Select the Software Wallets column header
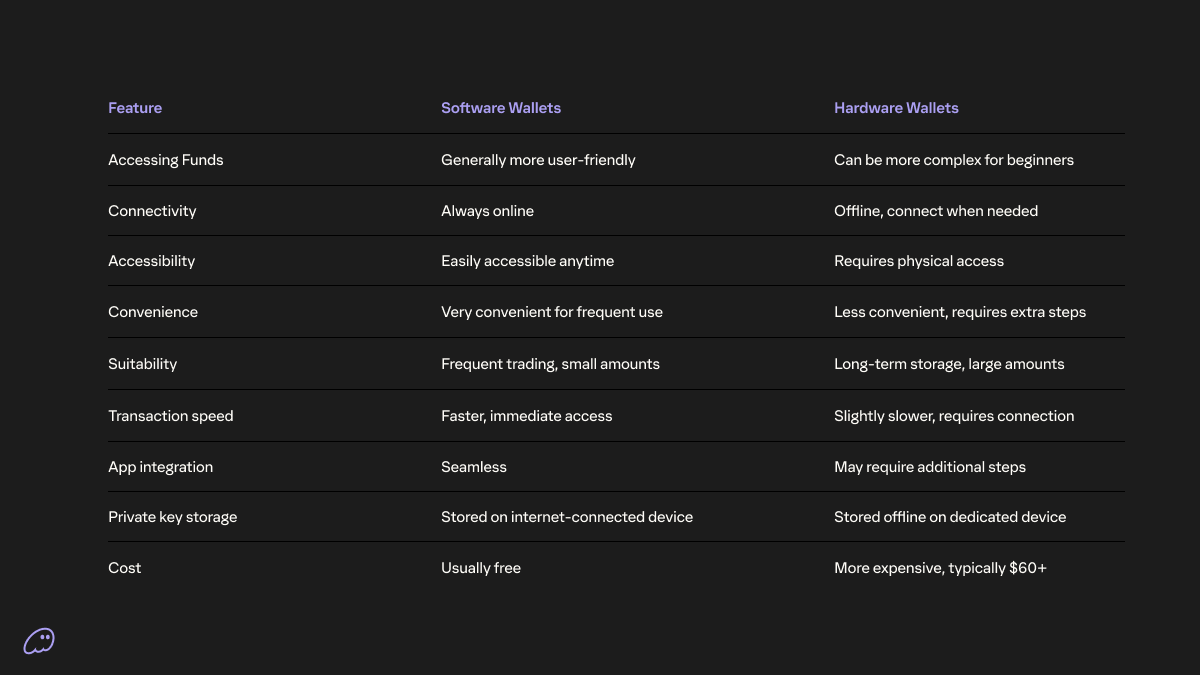This screenshot has height=675, width=1200. 501,108
